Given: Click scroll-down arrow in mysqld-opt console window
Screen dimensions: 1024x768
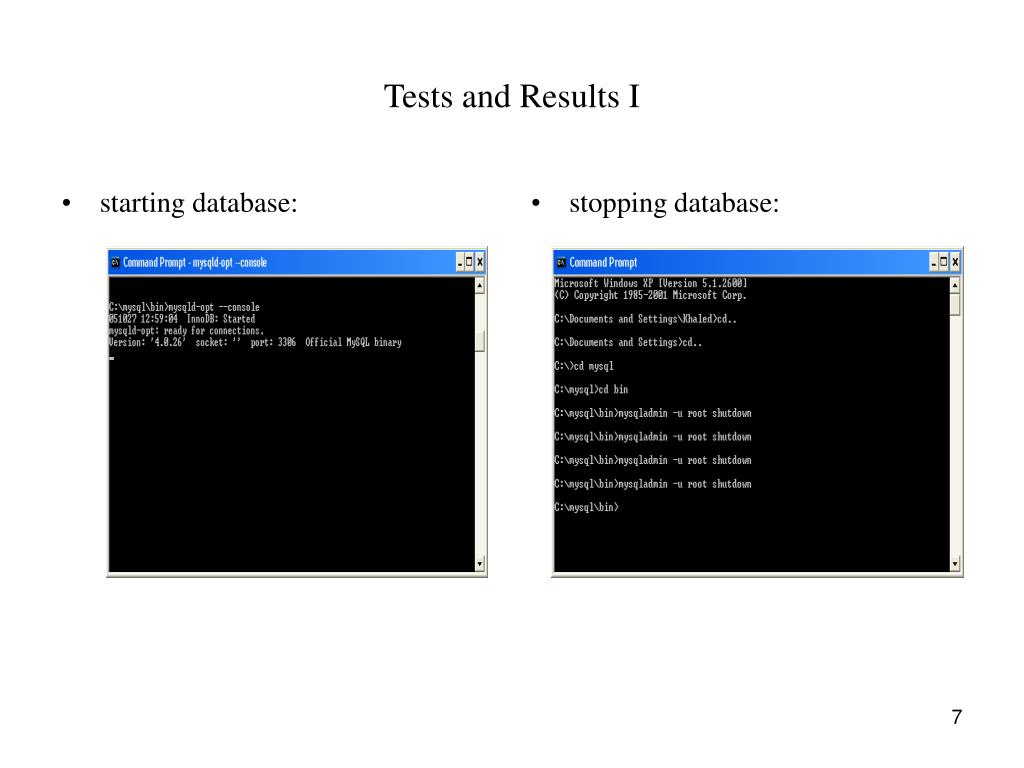Looking at the screenshot, I should click(x=479, y=564).
